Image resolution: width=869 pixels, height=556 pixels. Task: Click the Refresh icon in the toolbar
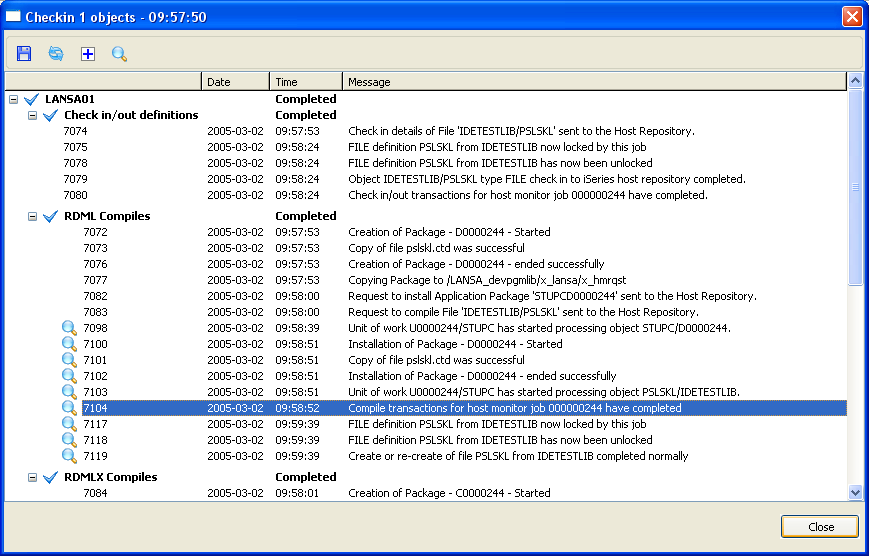(56, 53)
